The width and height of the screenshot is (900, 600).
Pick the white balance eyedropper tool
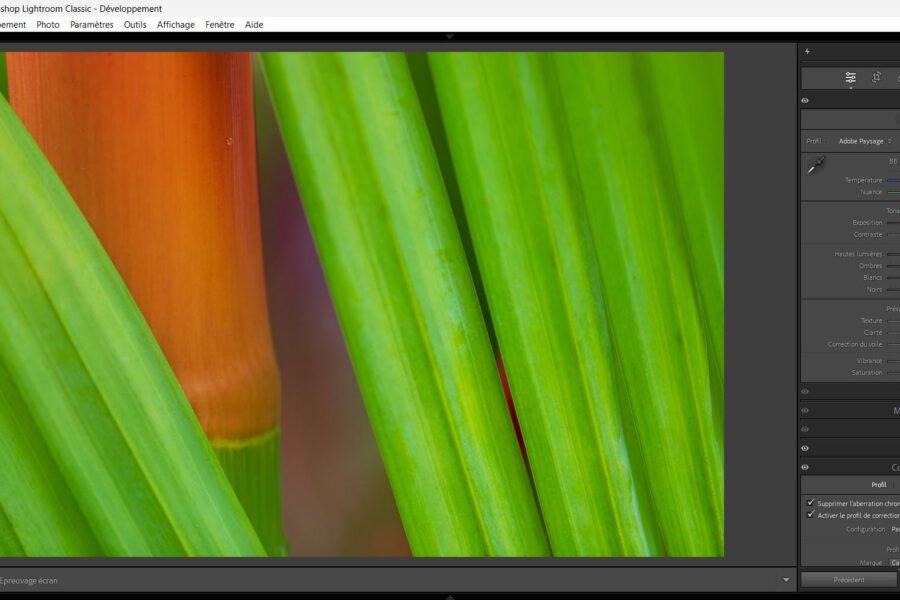click(816, 166)
